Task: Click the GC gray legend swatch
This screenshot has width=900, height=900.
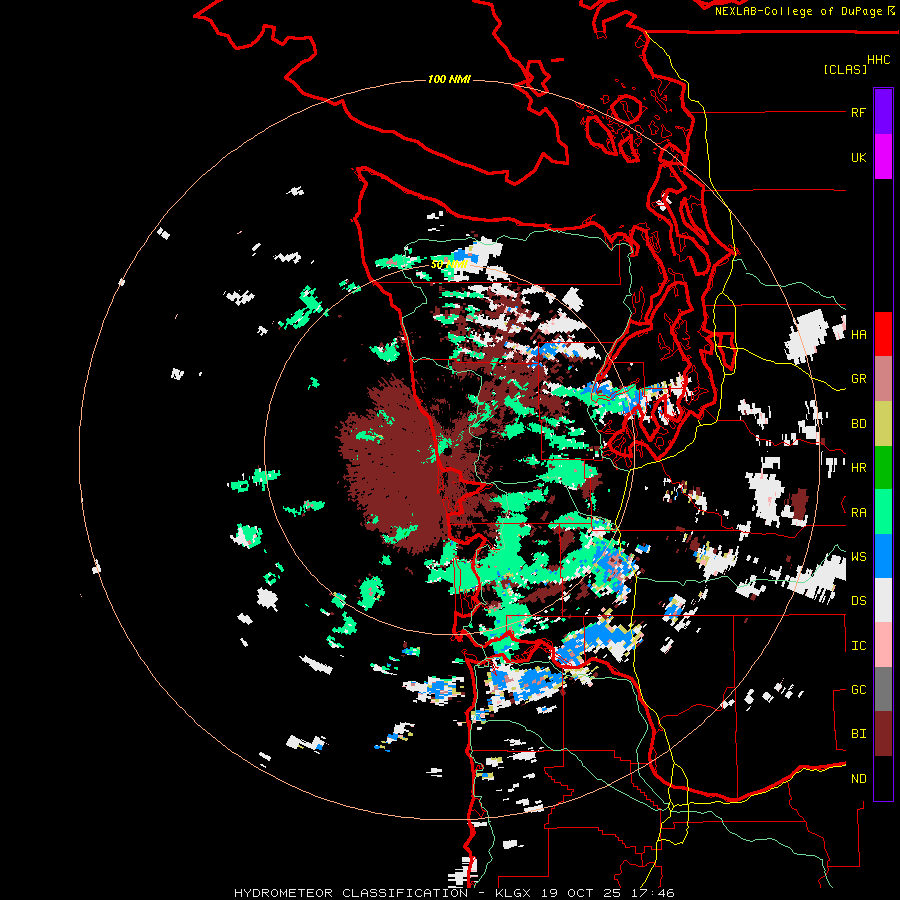Action: (x=883, y=689)
